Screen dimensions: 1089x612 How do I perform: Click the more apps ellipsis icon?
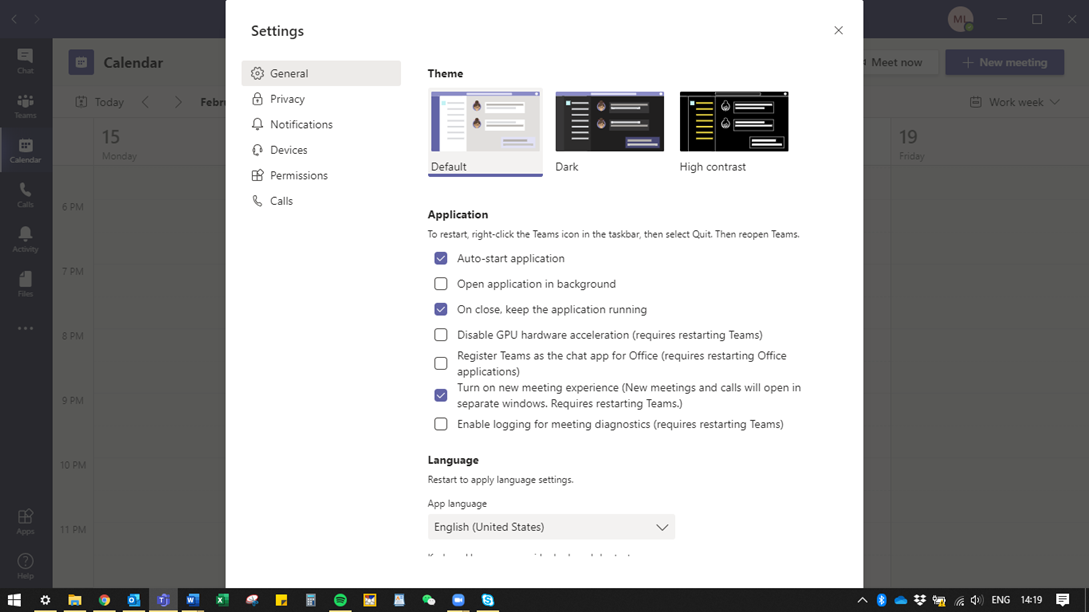pos(25,328)
